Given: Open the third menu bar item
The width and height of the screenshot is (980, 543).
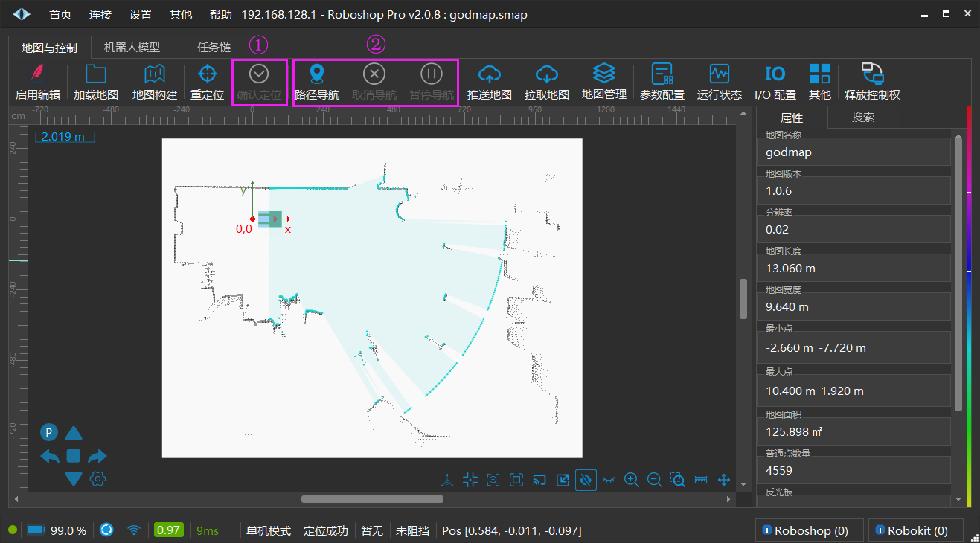Looking at the screenshot, I should pos(141,14).
